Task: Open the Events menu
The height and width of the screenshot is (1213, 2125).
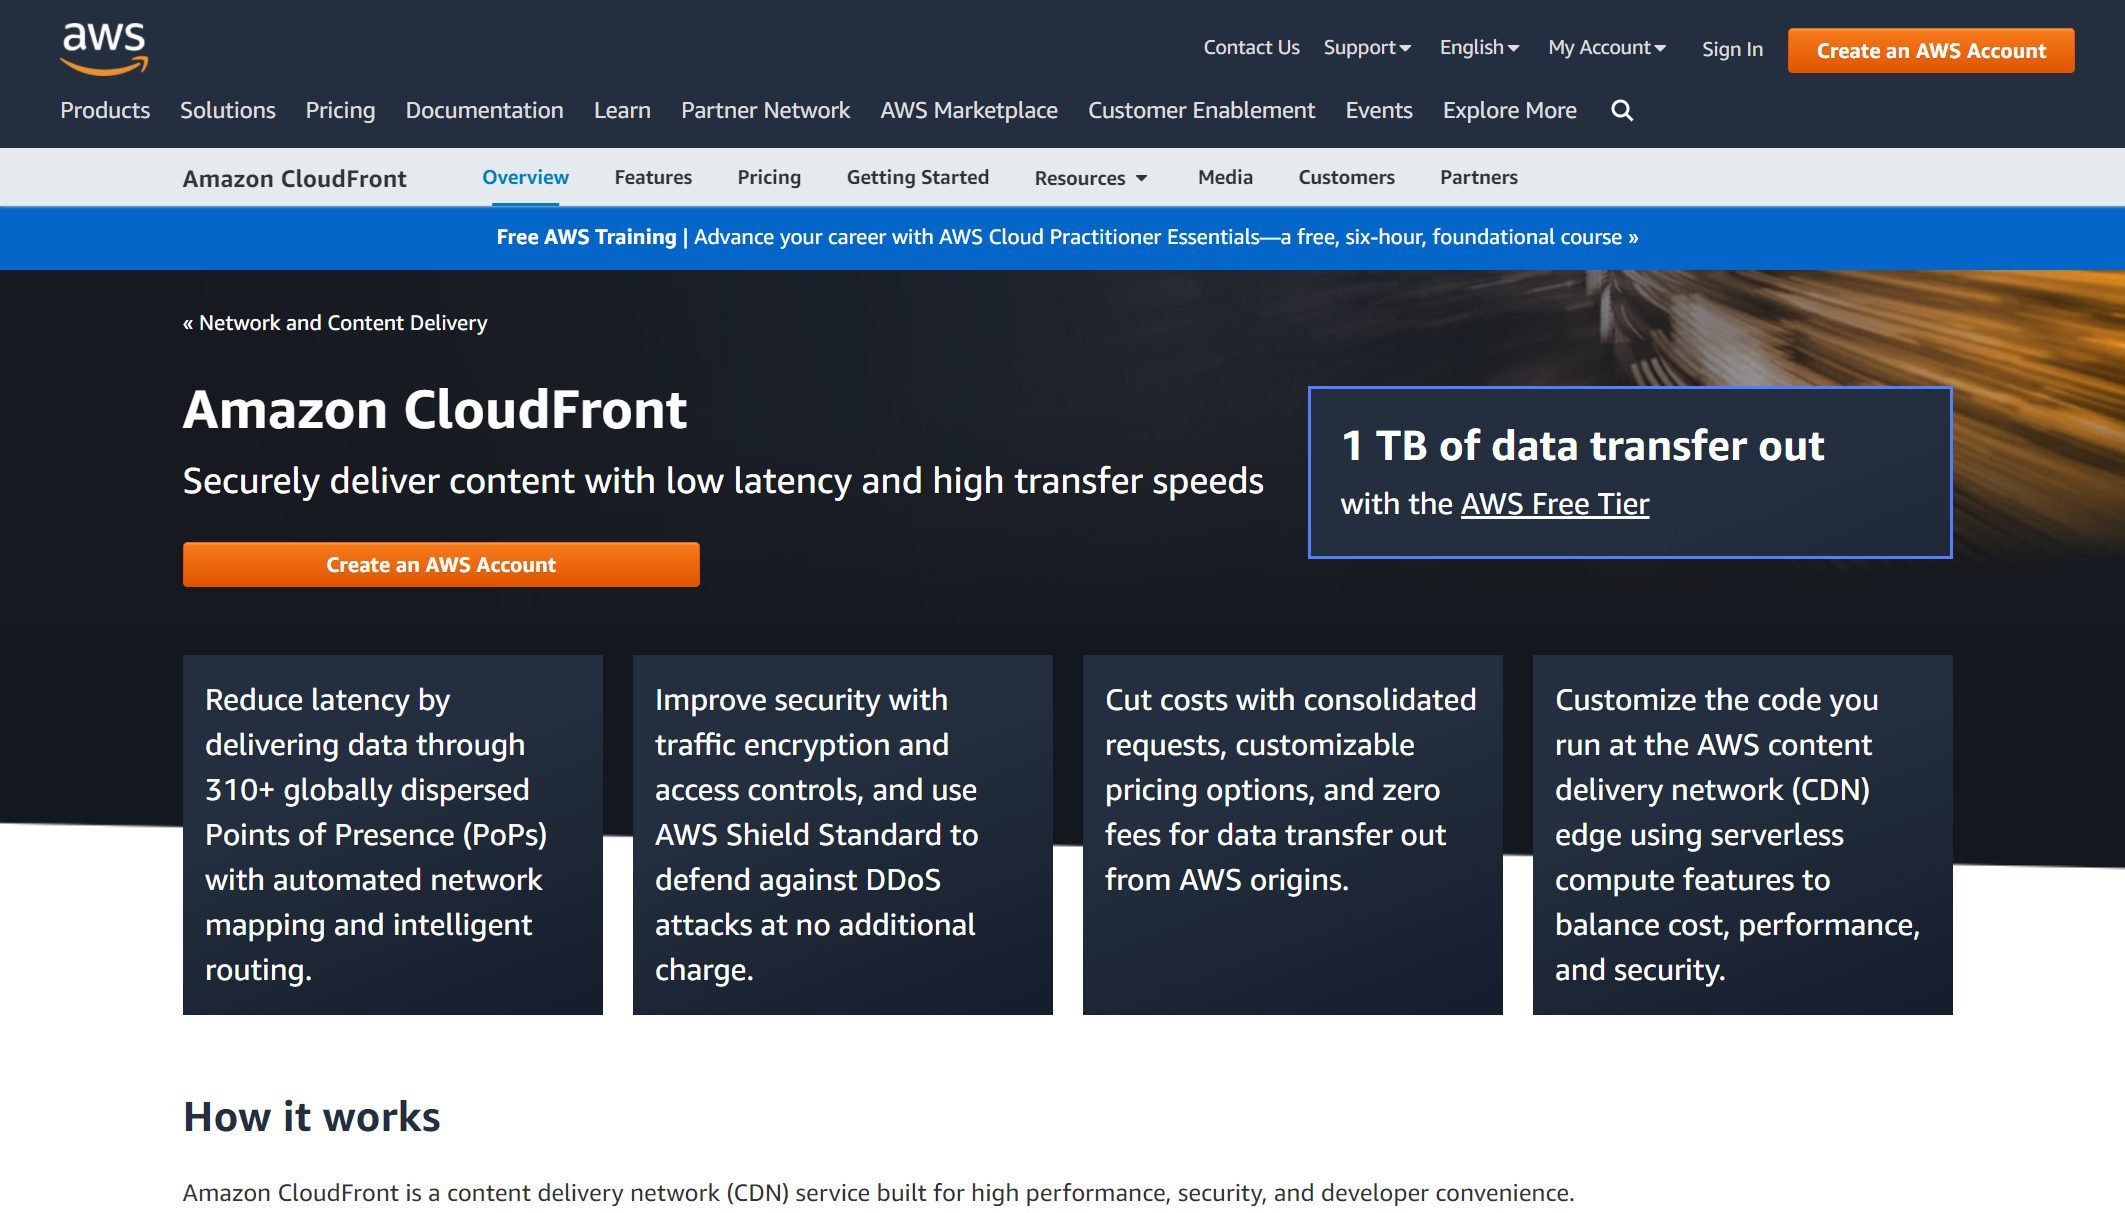Action: tap(1379, 111)
